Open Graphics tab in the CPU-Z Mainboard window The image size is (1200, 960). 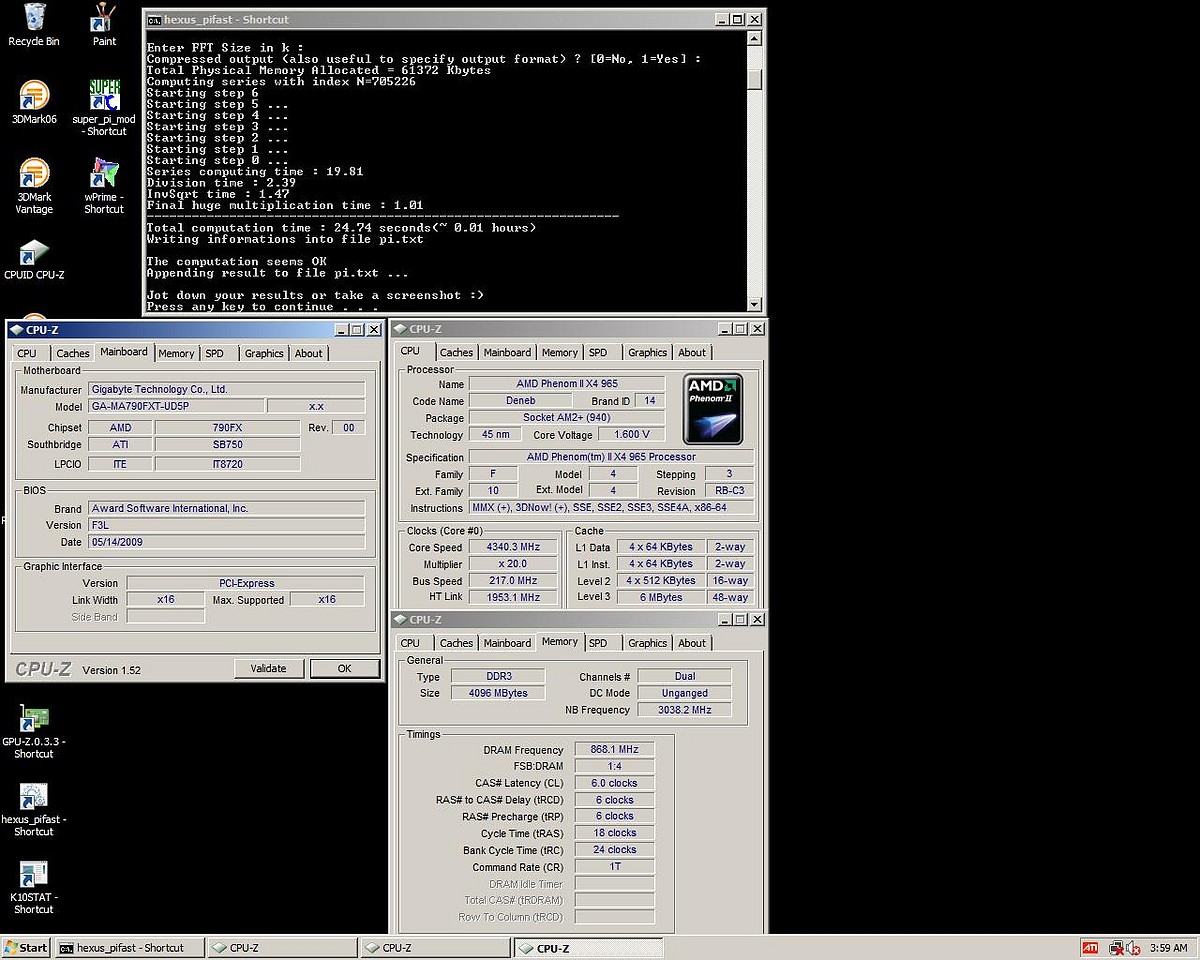click(x=264, y=353)
